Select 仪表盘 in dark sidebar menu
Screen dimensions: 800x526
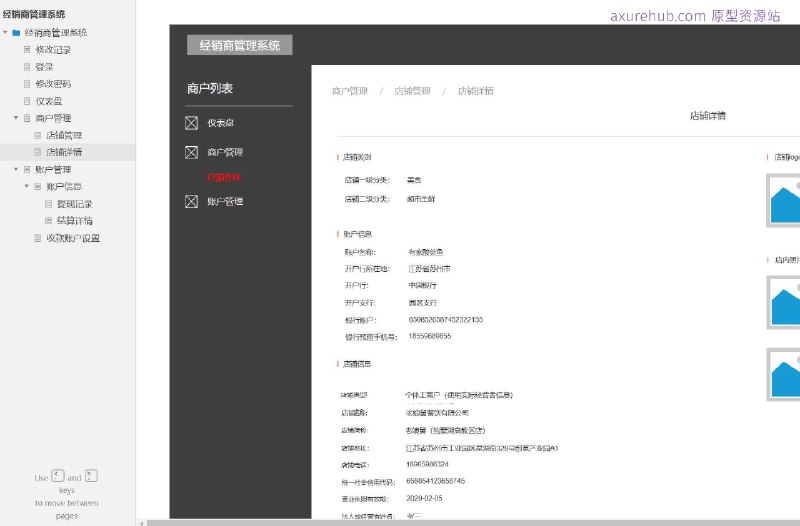pyautogui.click(x=220, y=123)
